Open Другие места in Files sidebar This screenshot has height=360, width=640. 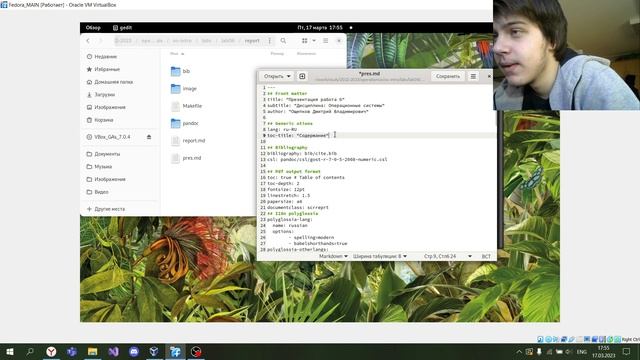tap(109, 209)
